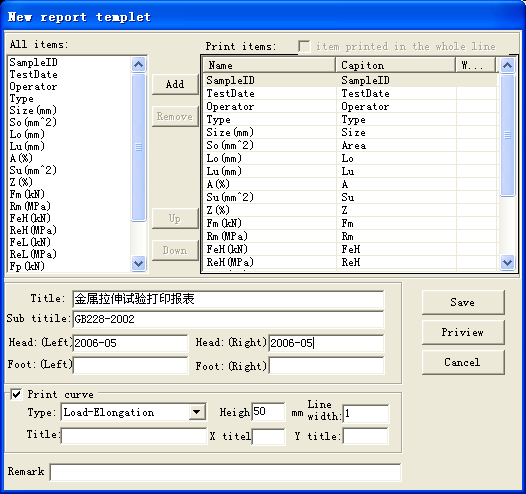Click the up arrow in Print items list
Screen dimensions: 526x494
click(x=507, y=65)
